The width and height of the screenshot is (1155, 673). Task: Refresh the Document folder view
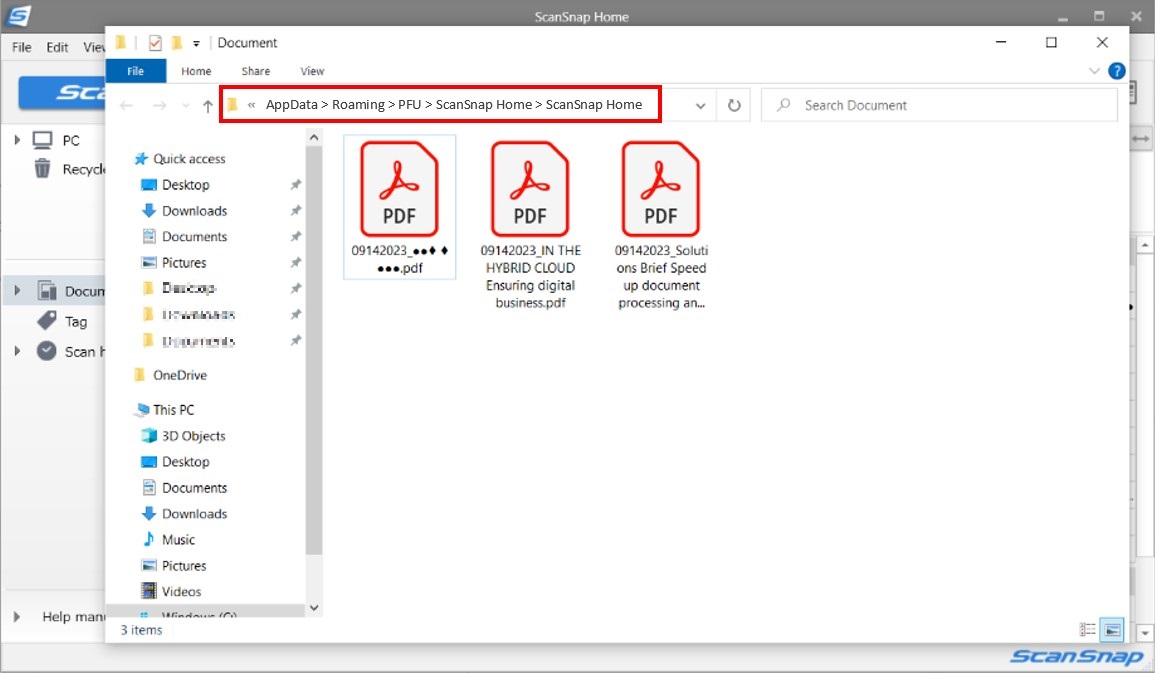coord(734,105)
